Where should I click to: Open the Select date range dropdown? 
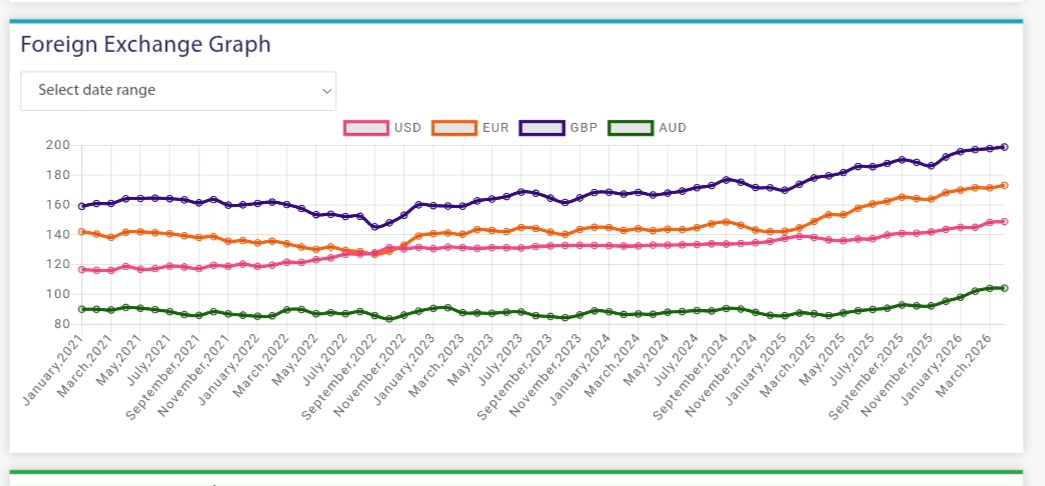coord(178,90)
